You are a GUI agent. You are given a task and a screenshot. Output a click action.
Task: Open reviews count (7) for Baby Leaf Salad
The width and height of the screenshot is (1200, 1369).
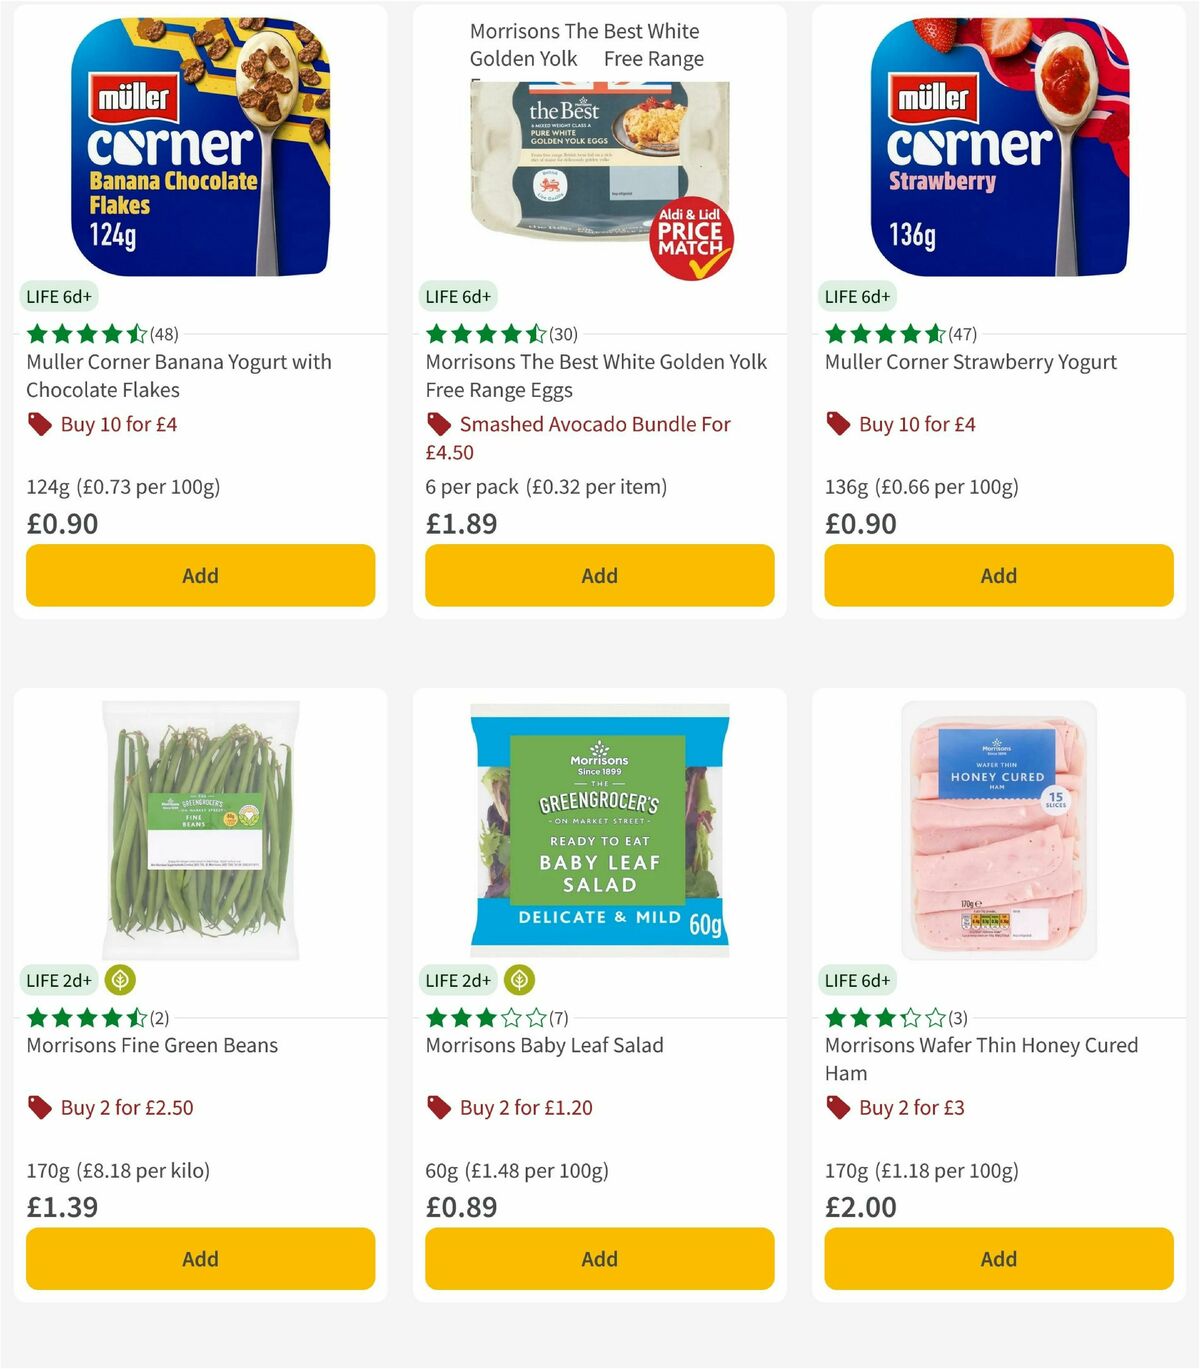click(558, 1017)
